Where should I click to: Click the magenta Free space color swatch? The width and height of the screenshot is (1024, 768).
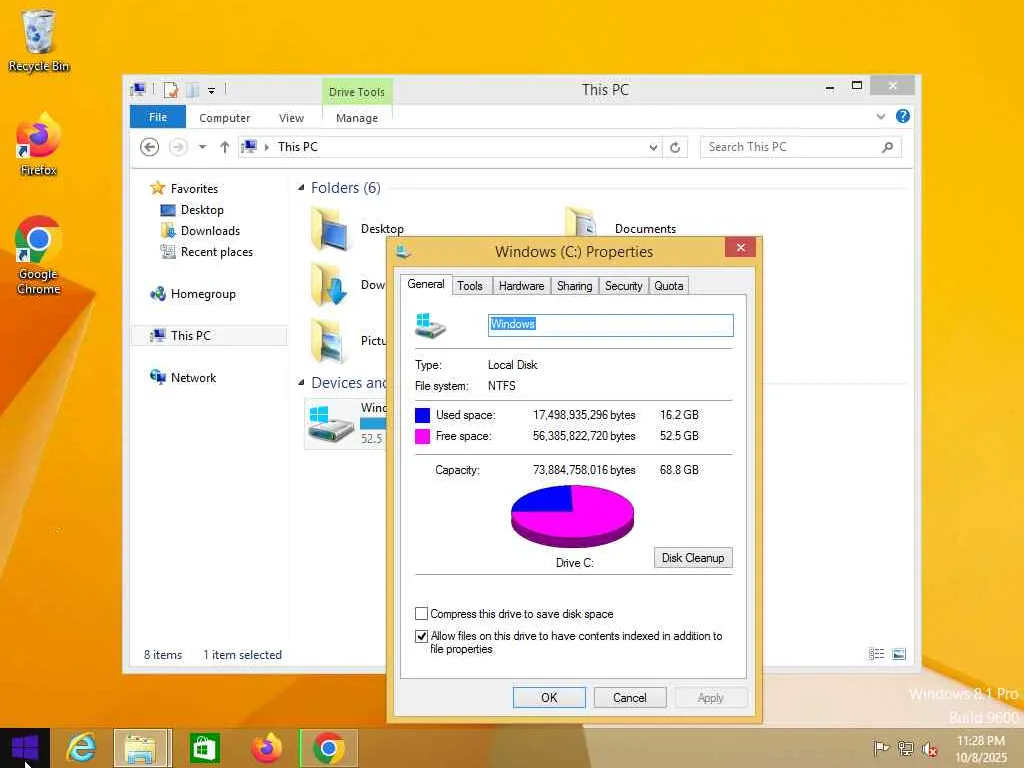[423, 436]
